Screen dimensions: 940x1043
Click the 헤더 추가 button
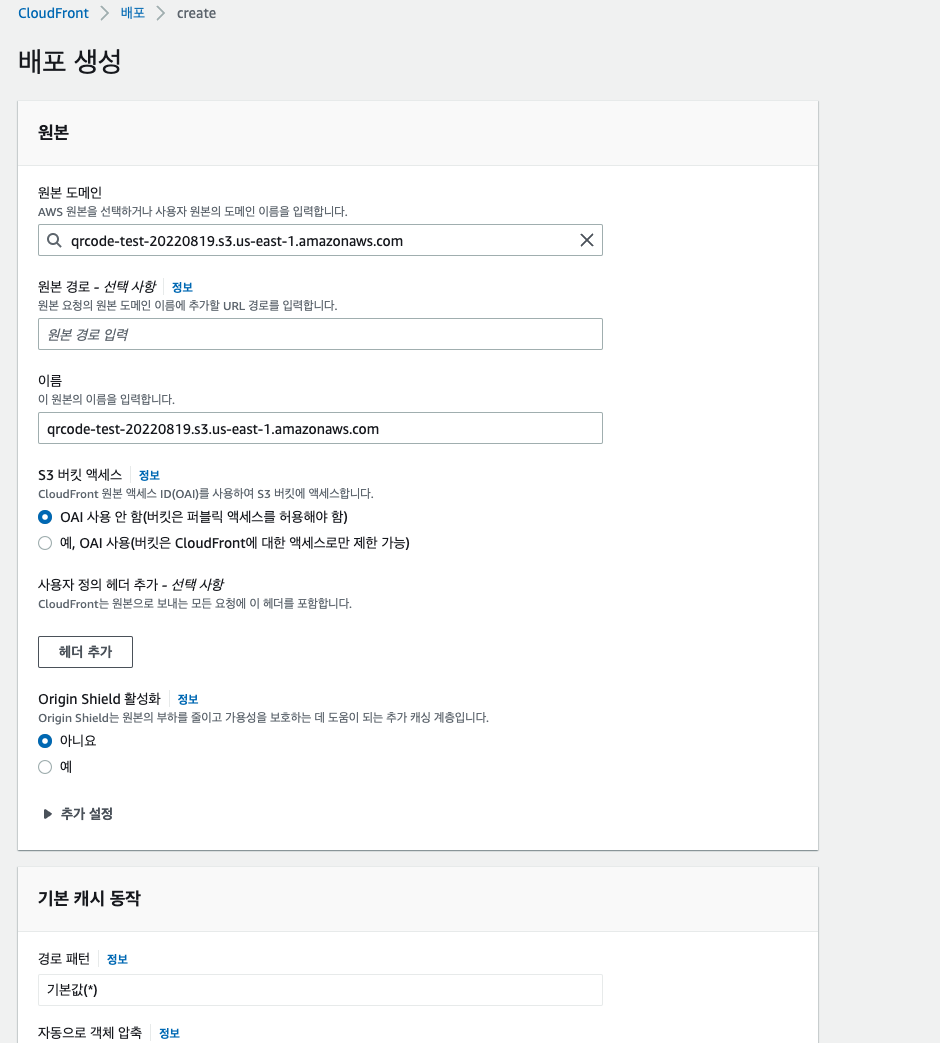tap(85, 652)
